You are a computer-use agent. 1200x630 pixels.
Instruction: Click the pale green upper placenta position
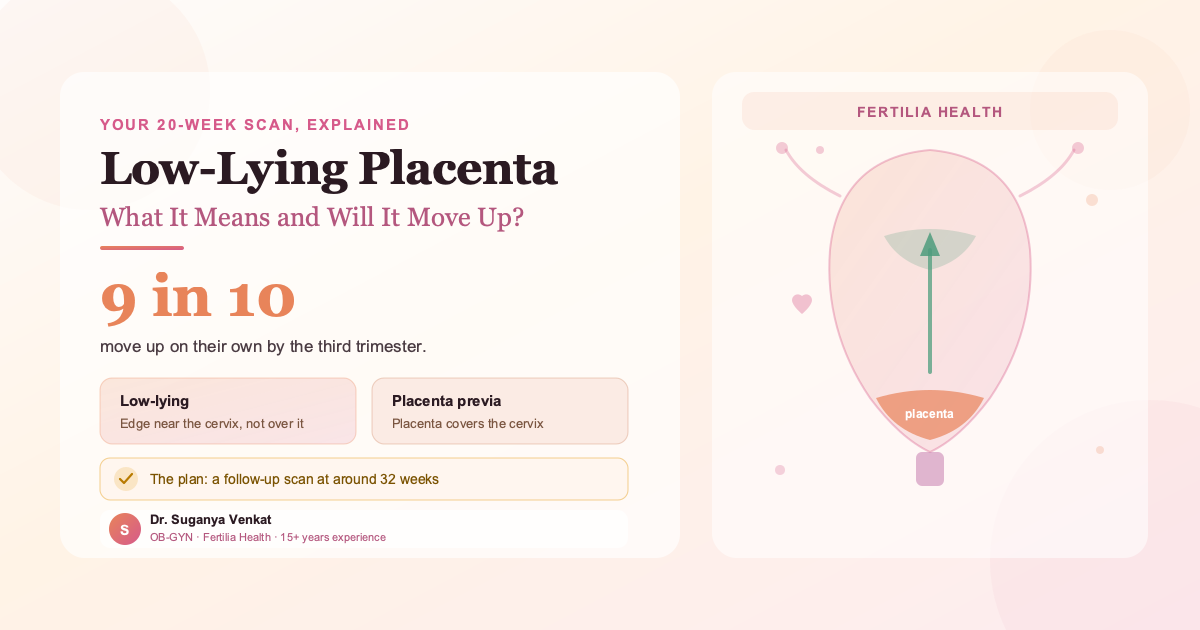click(930, 250)
